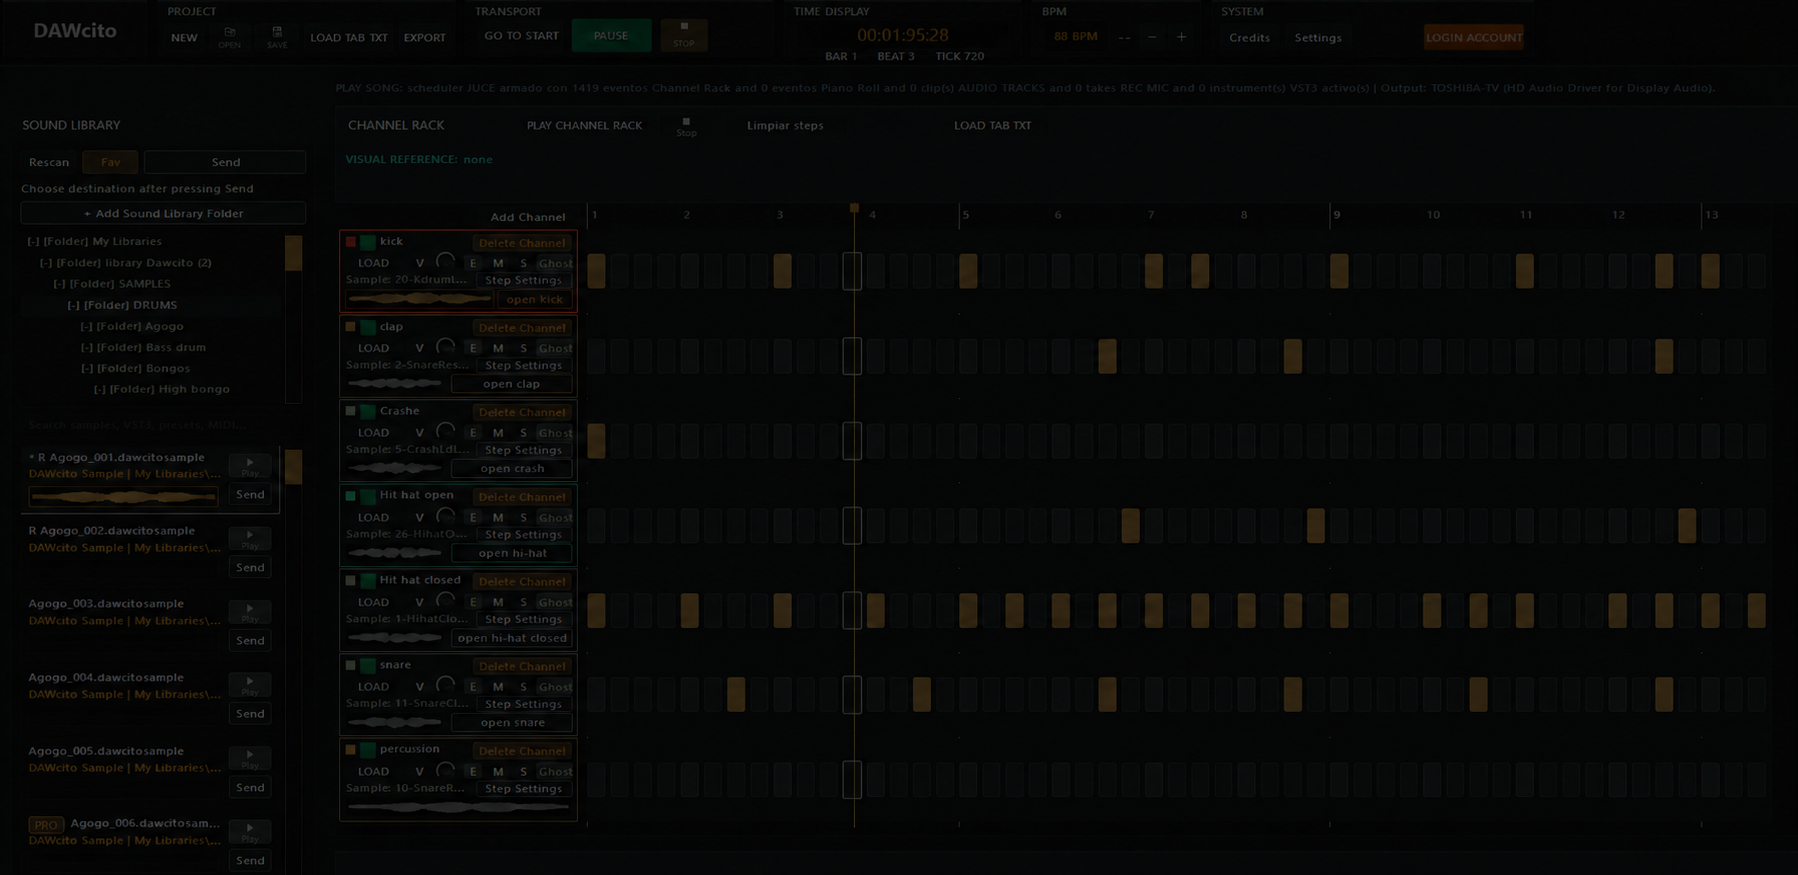This screenshot has height=875, width=1798.
Task: Play the Agogo_004 sample preview
Action: [250, 685]
